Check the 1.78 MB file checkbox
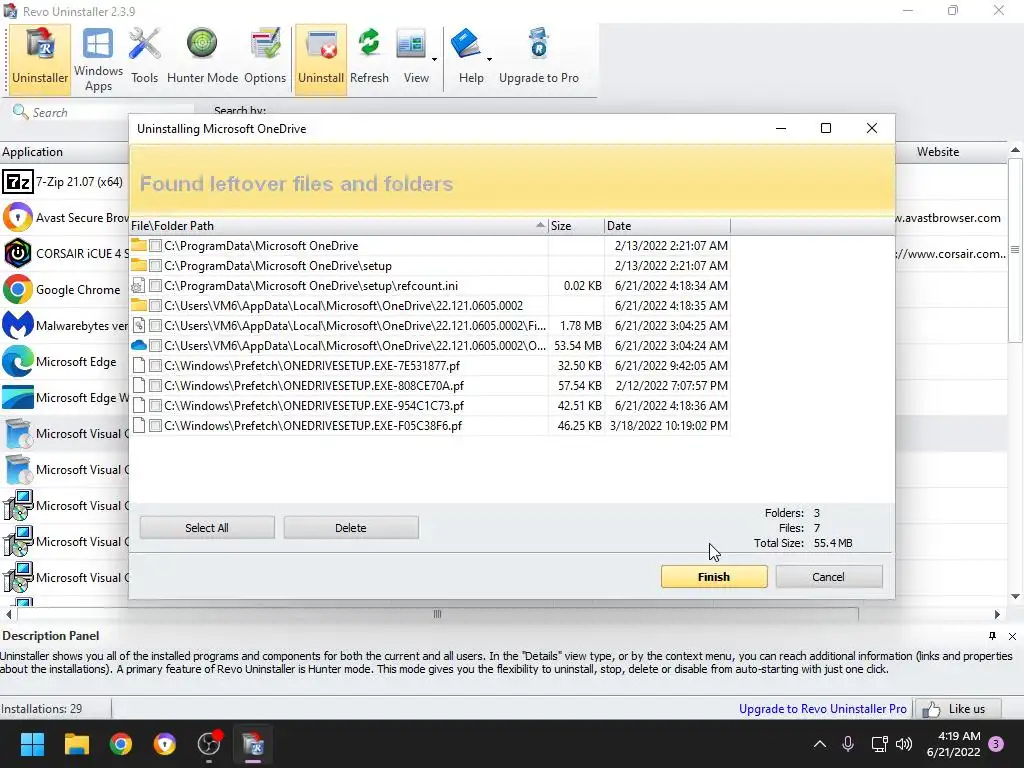This screenshot has height=768, width=1024. tap(155, 326)
